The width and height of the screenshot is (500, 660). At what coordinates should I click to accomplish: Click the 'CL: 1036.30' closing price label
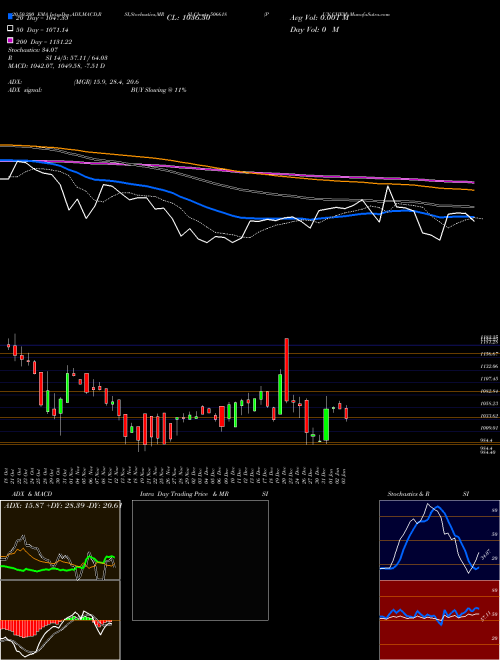188,18
